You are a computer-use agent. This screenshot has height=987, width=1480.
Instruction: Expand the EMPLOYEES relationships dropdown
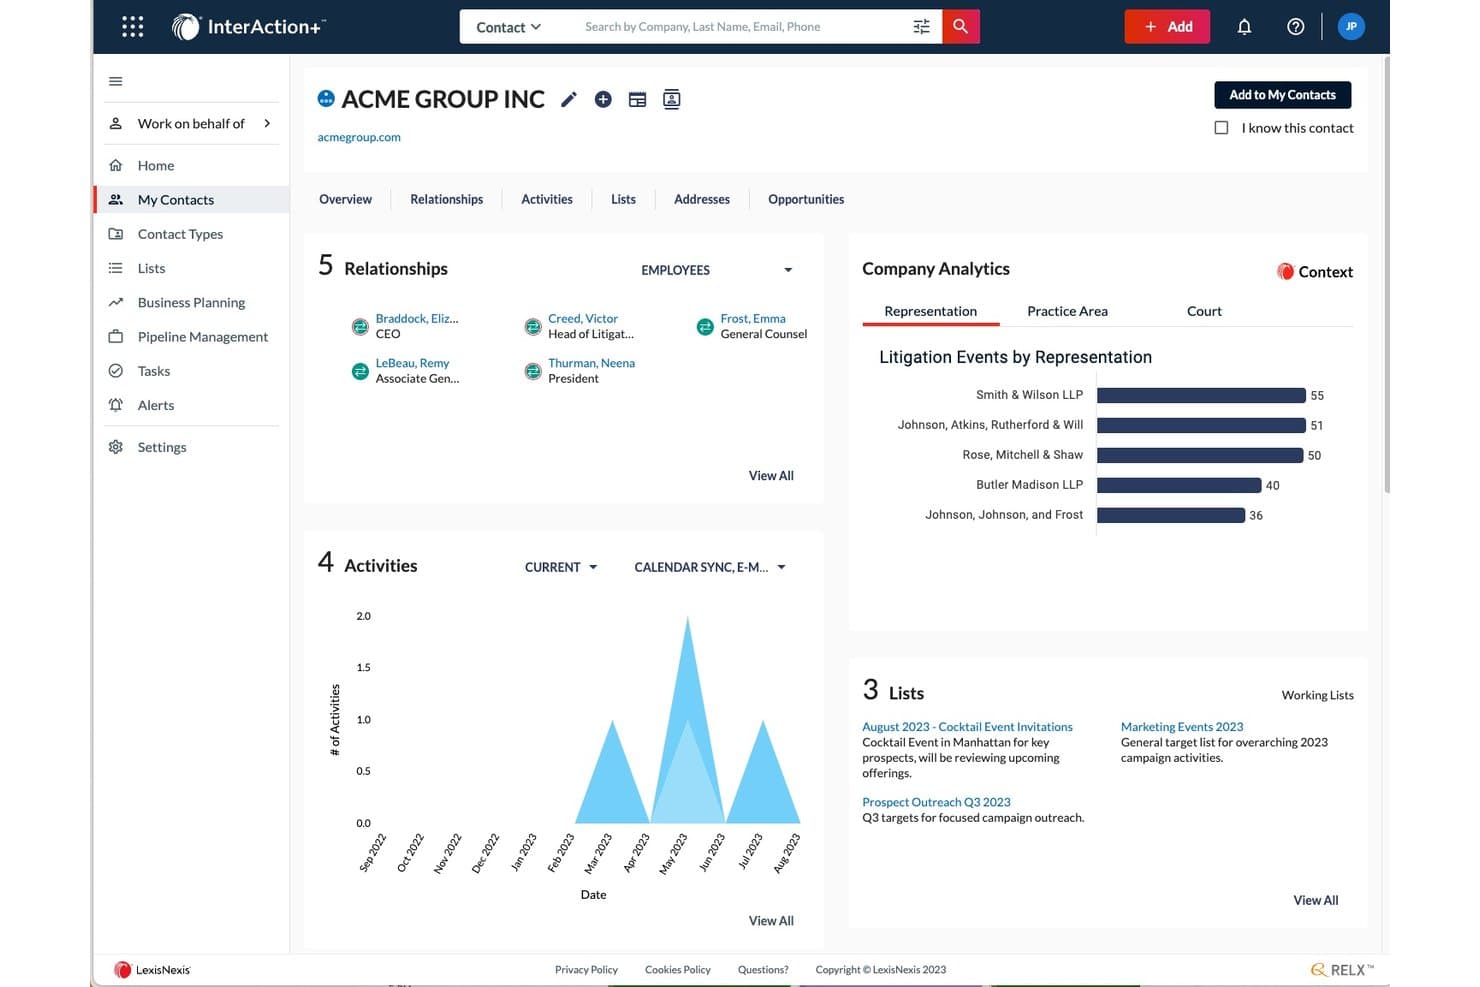[717, 270]
